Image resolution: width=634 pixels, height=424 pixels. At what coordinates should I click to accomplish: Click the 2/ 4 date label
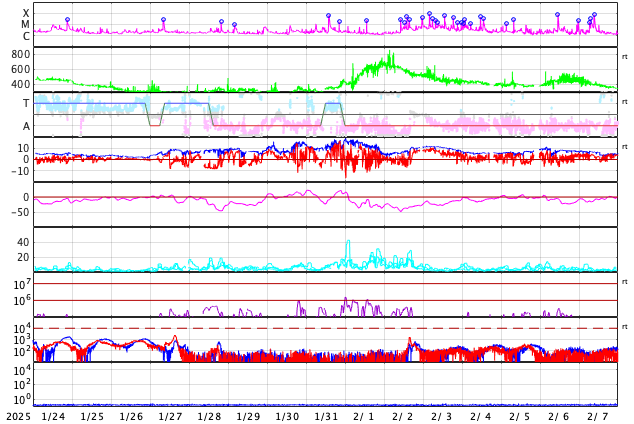tap(481, 416)
